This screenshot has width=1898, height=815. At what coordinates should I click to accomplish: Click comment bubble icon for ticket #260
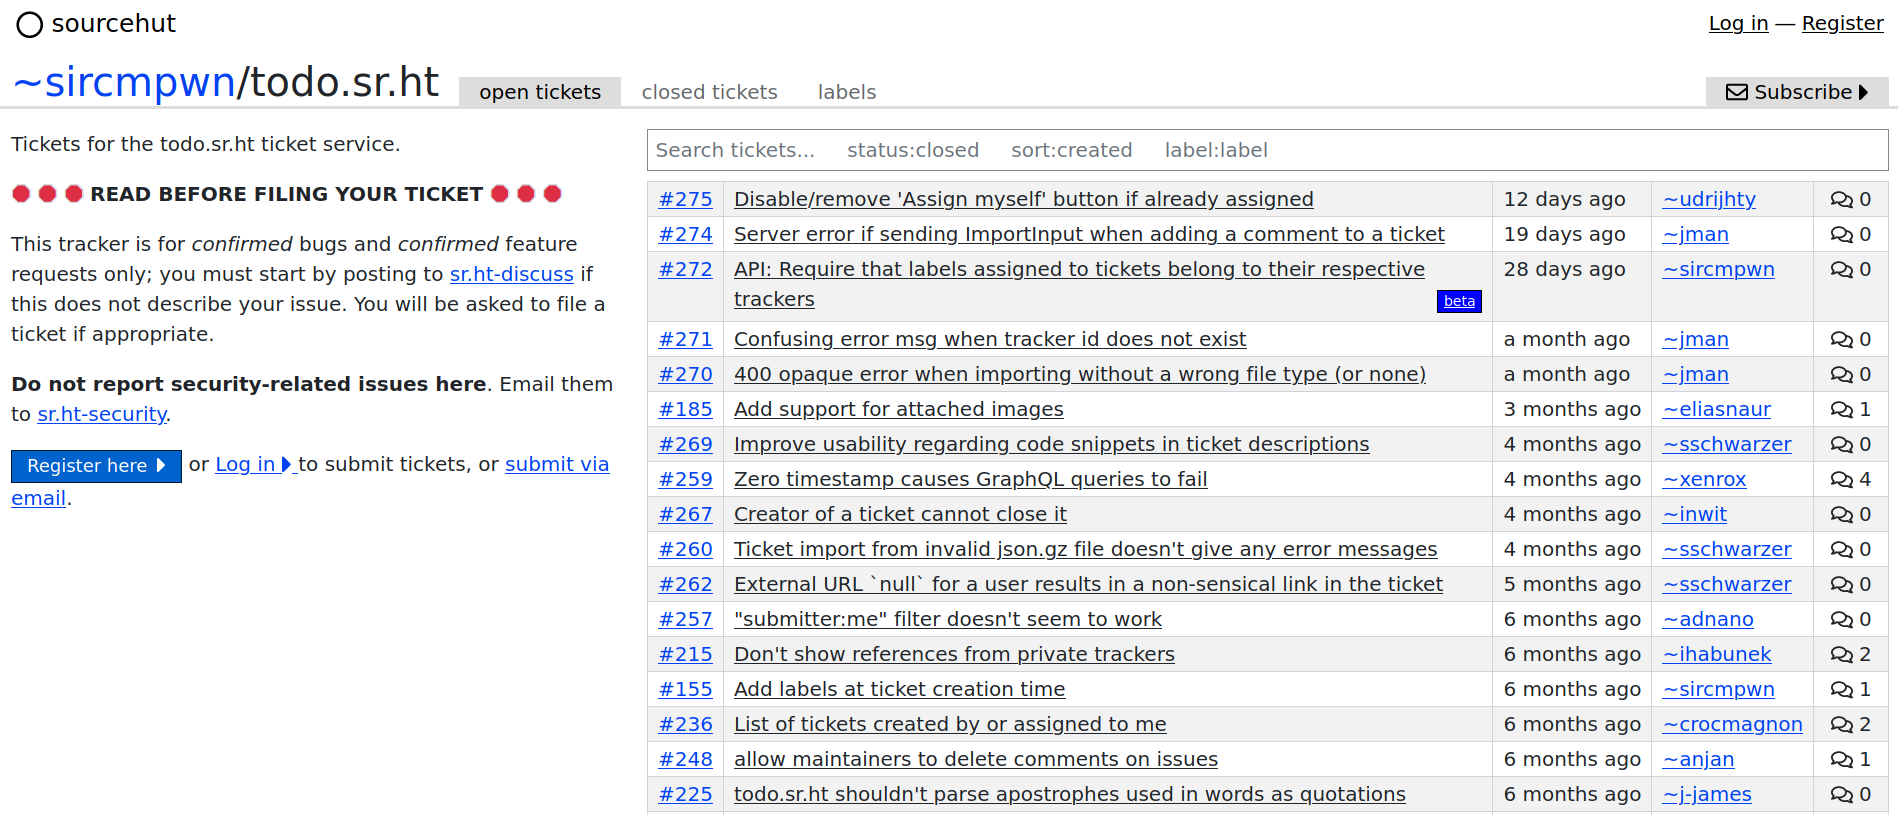point(1841,550)
